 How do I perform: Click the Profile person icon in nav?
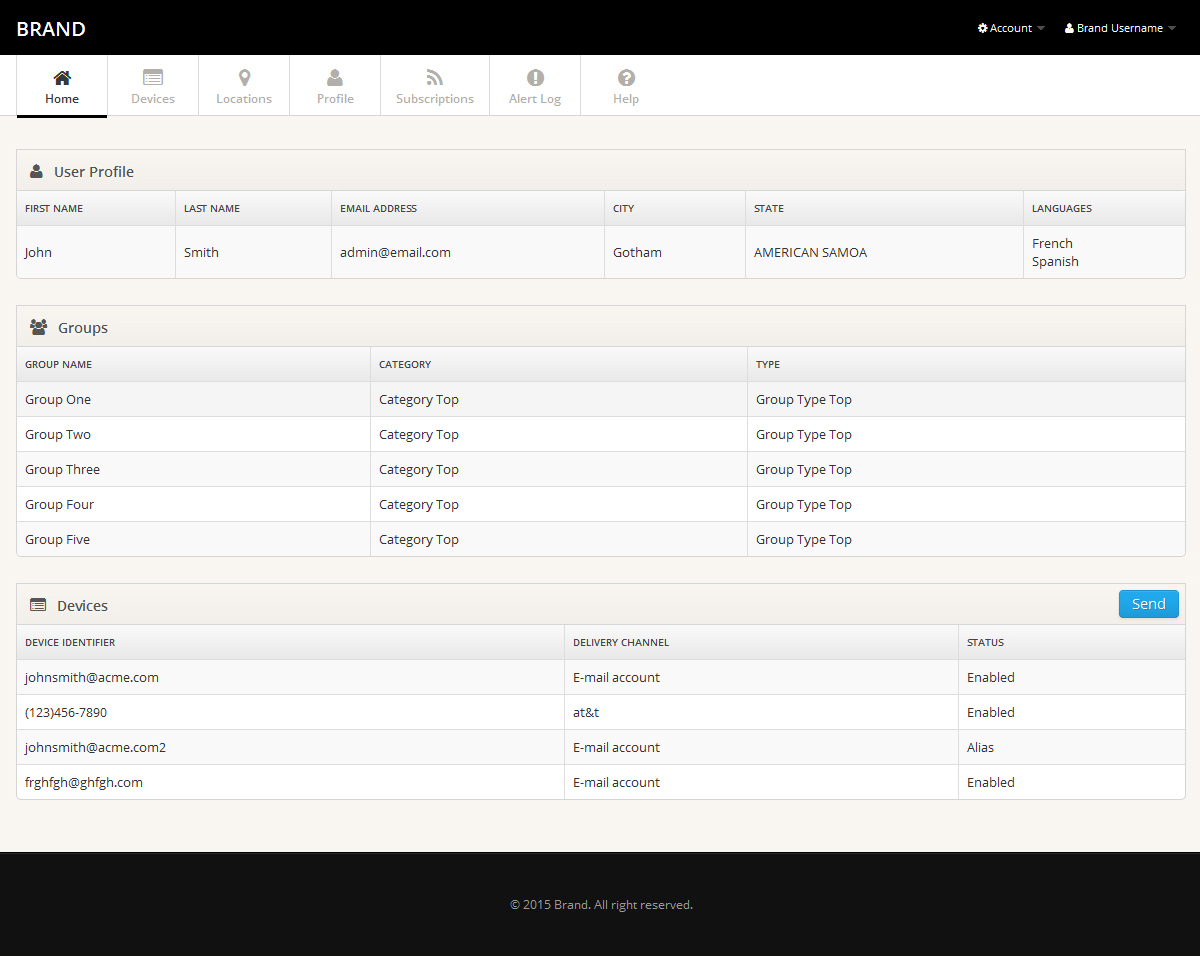(335, 77)
